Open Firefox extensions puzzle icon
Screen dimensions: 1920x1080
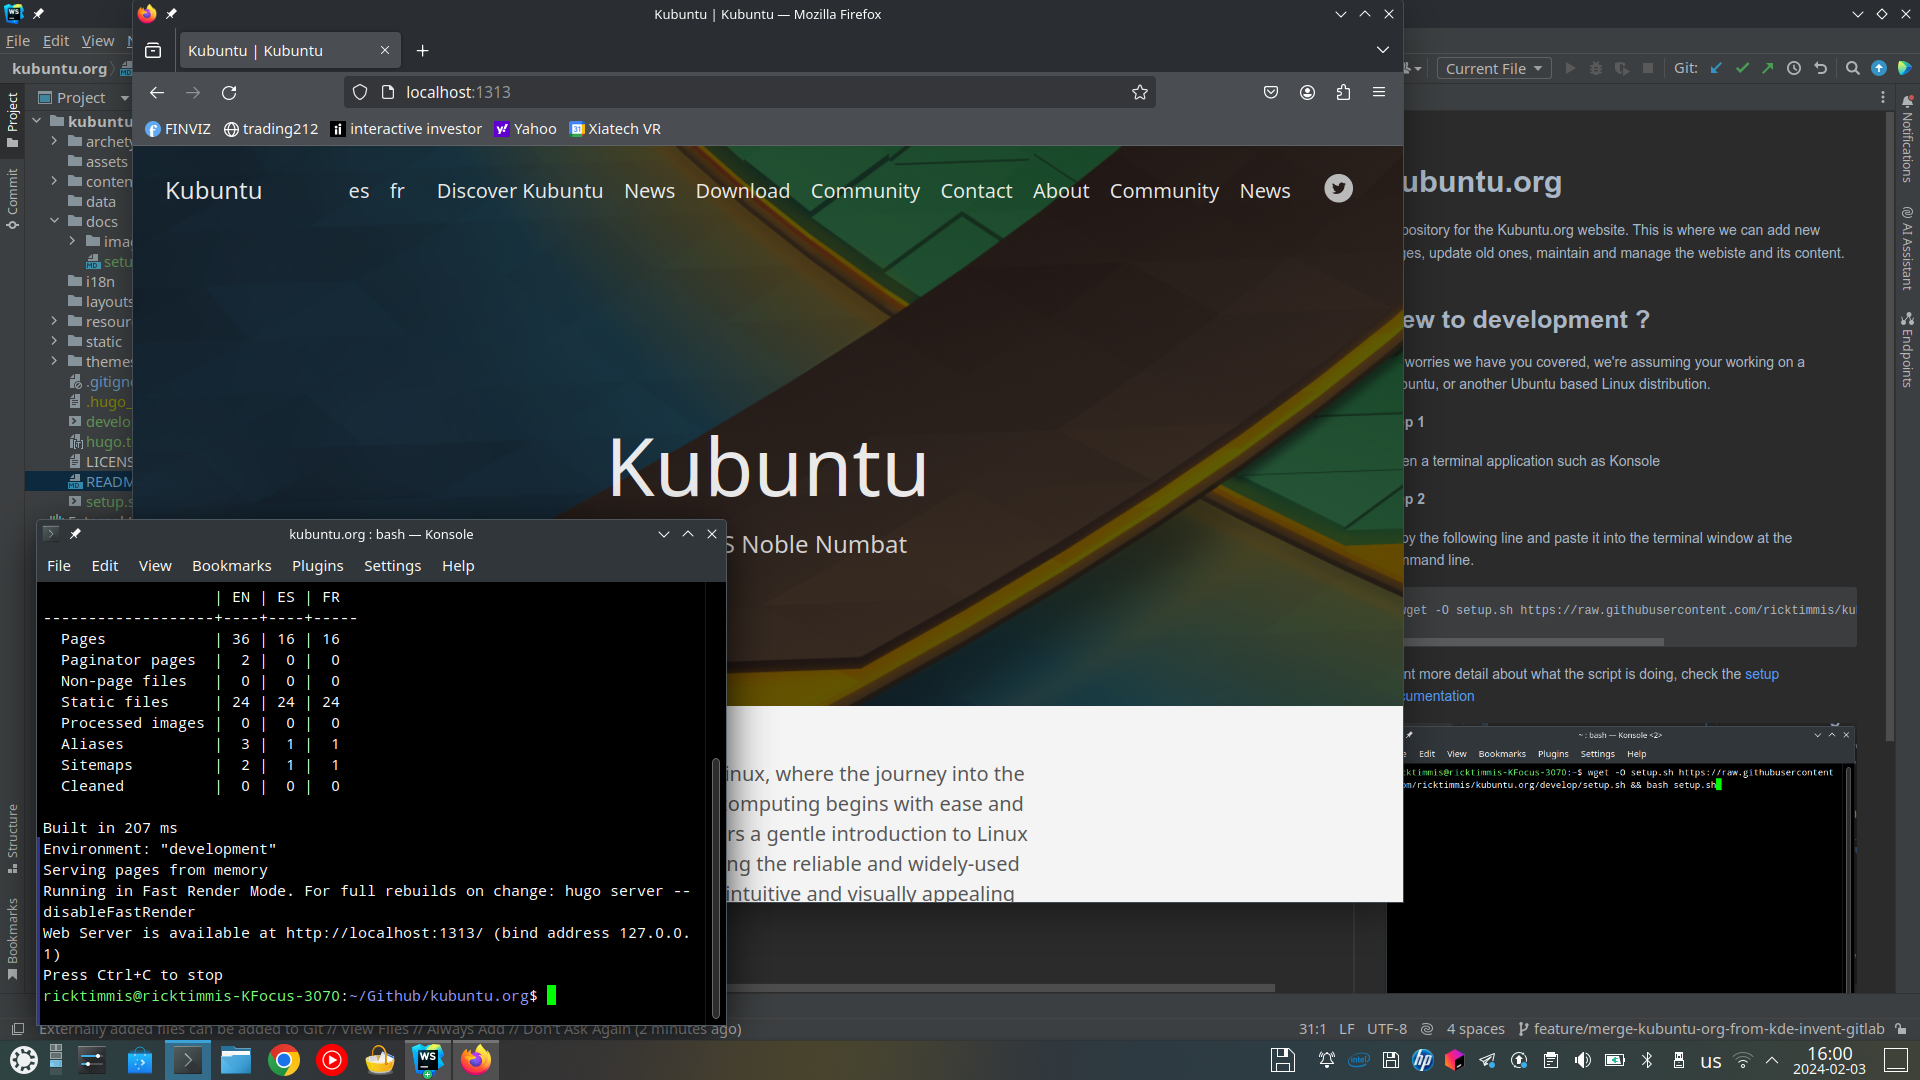[x=1343, y=92]
